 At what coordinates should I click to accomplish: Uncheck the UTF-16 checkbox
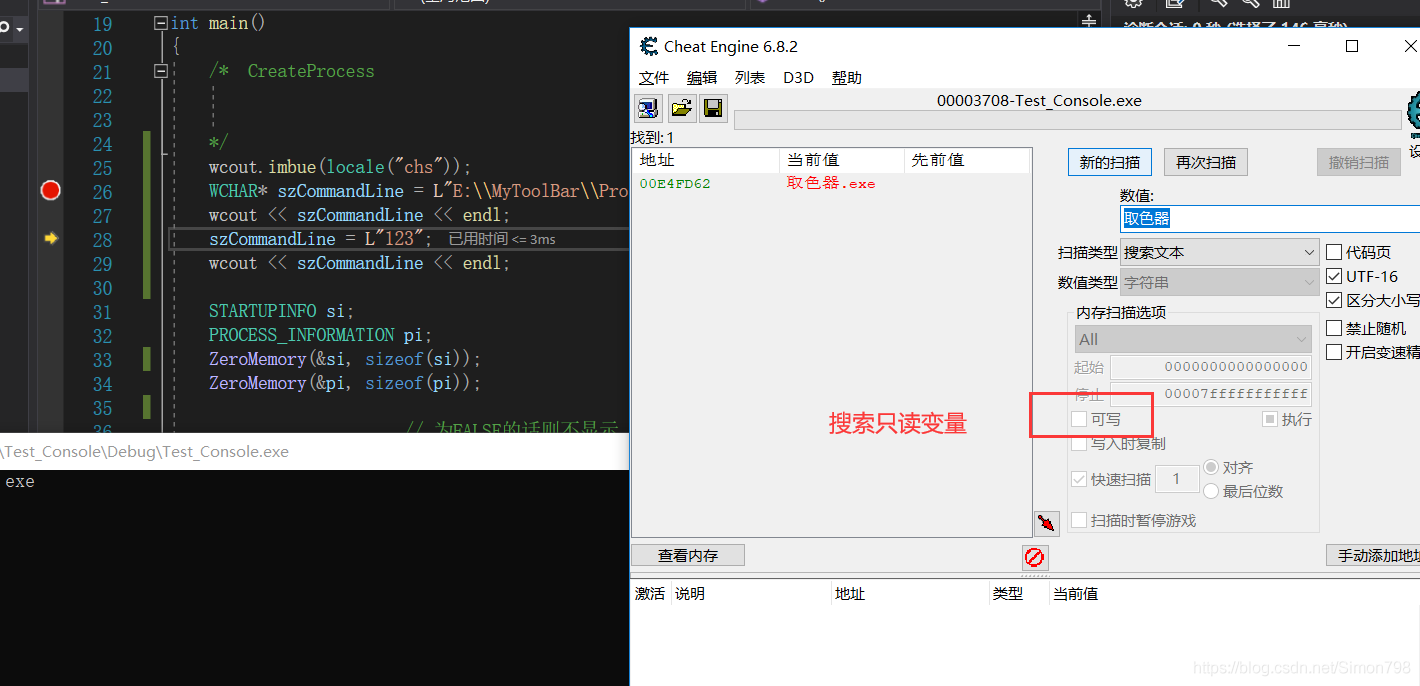point(1335,275)
